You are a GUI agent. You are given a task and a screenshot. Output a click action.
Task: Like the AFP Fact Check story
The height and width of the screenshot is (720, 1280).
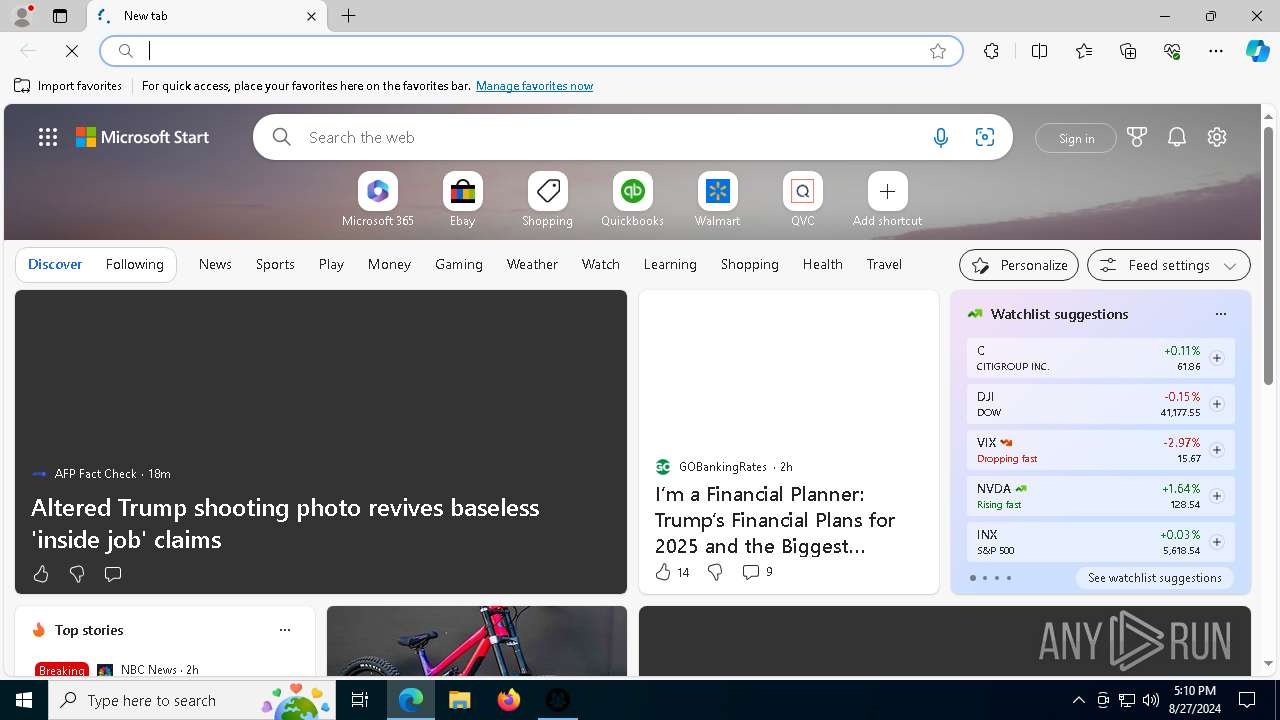pos(41,574)
